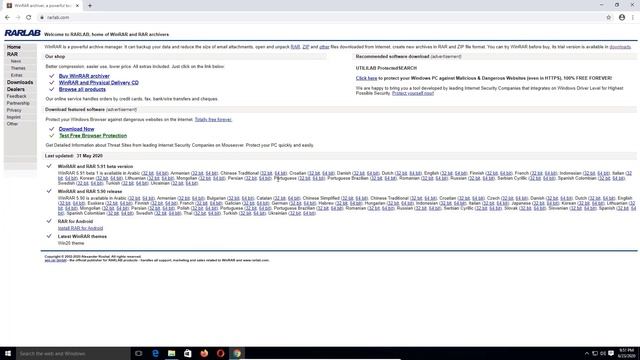The height and width of the screenshot is (360, 640).
Task: Open Themes in the sidebar menu
Action: (18, 68)
